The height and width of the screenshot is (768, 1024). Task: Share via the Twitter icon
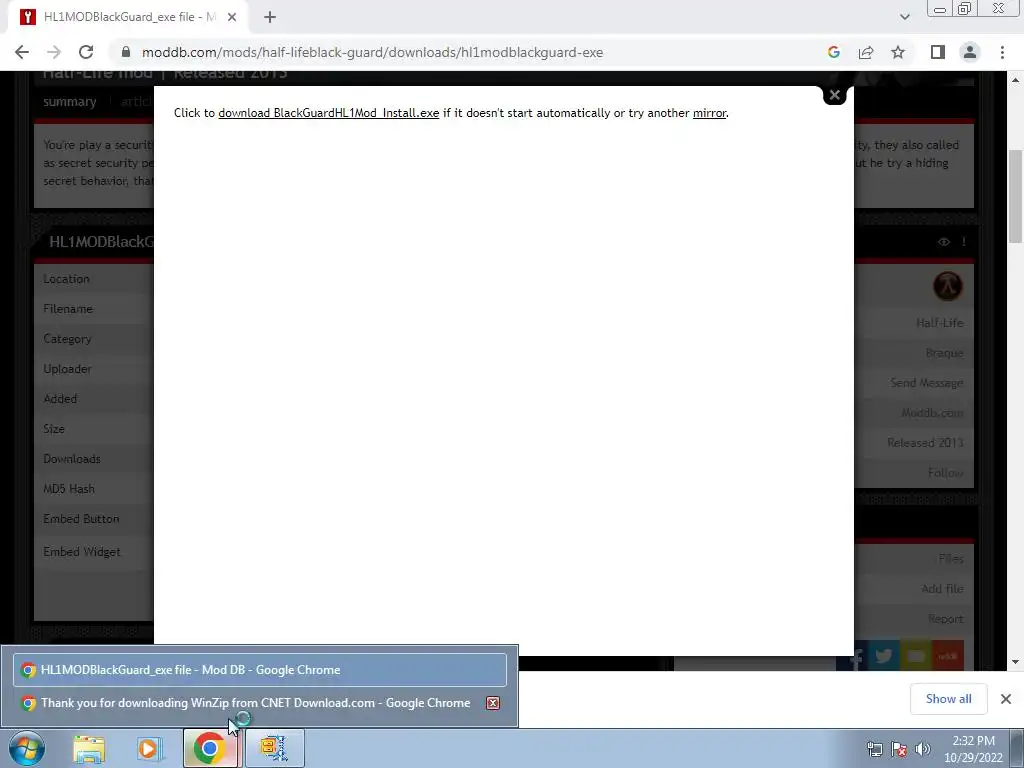(884, 656)
